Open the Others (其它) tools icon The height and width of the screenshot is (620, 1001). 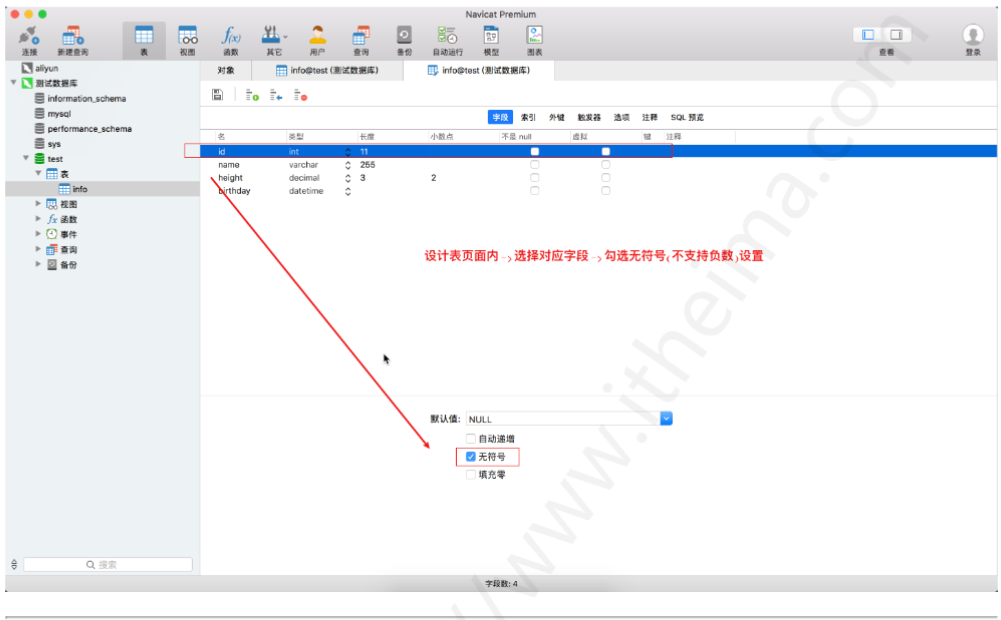click(x=274, y=40)
